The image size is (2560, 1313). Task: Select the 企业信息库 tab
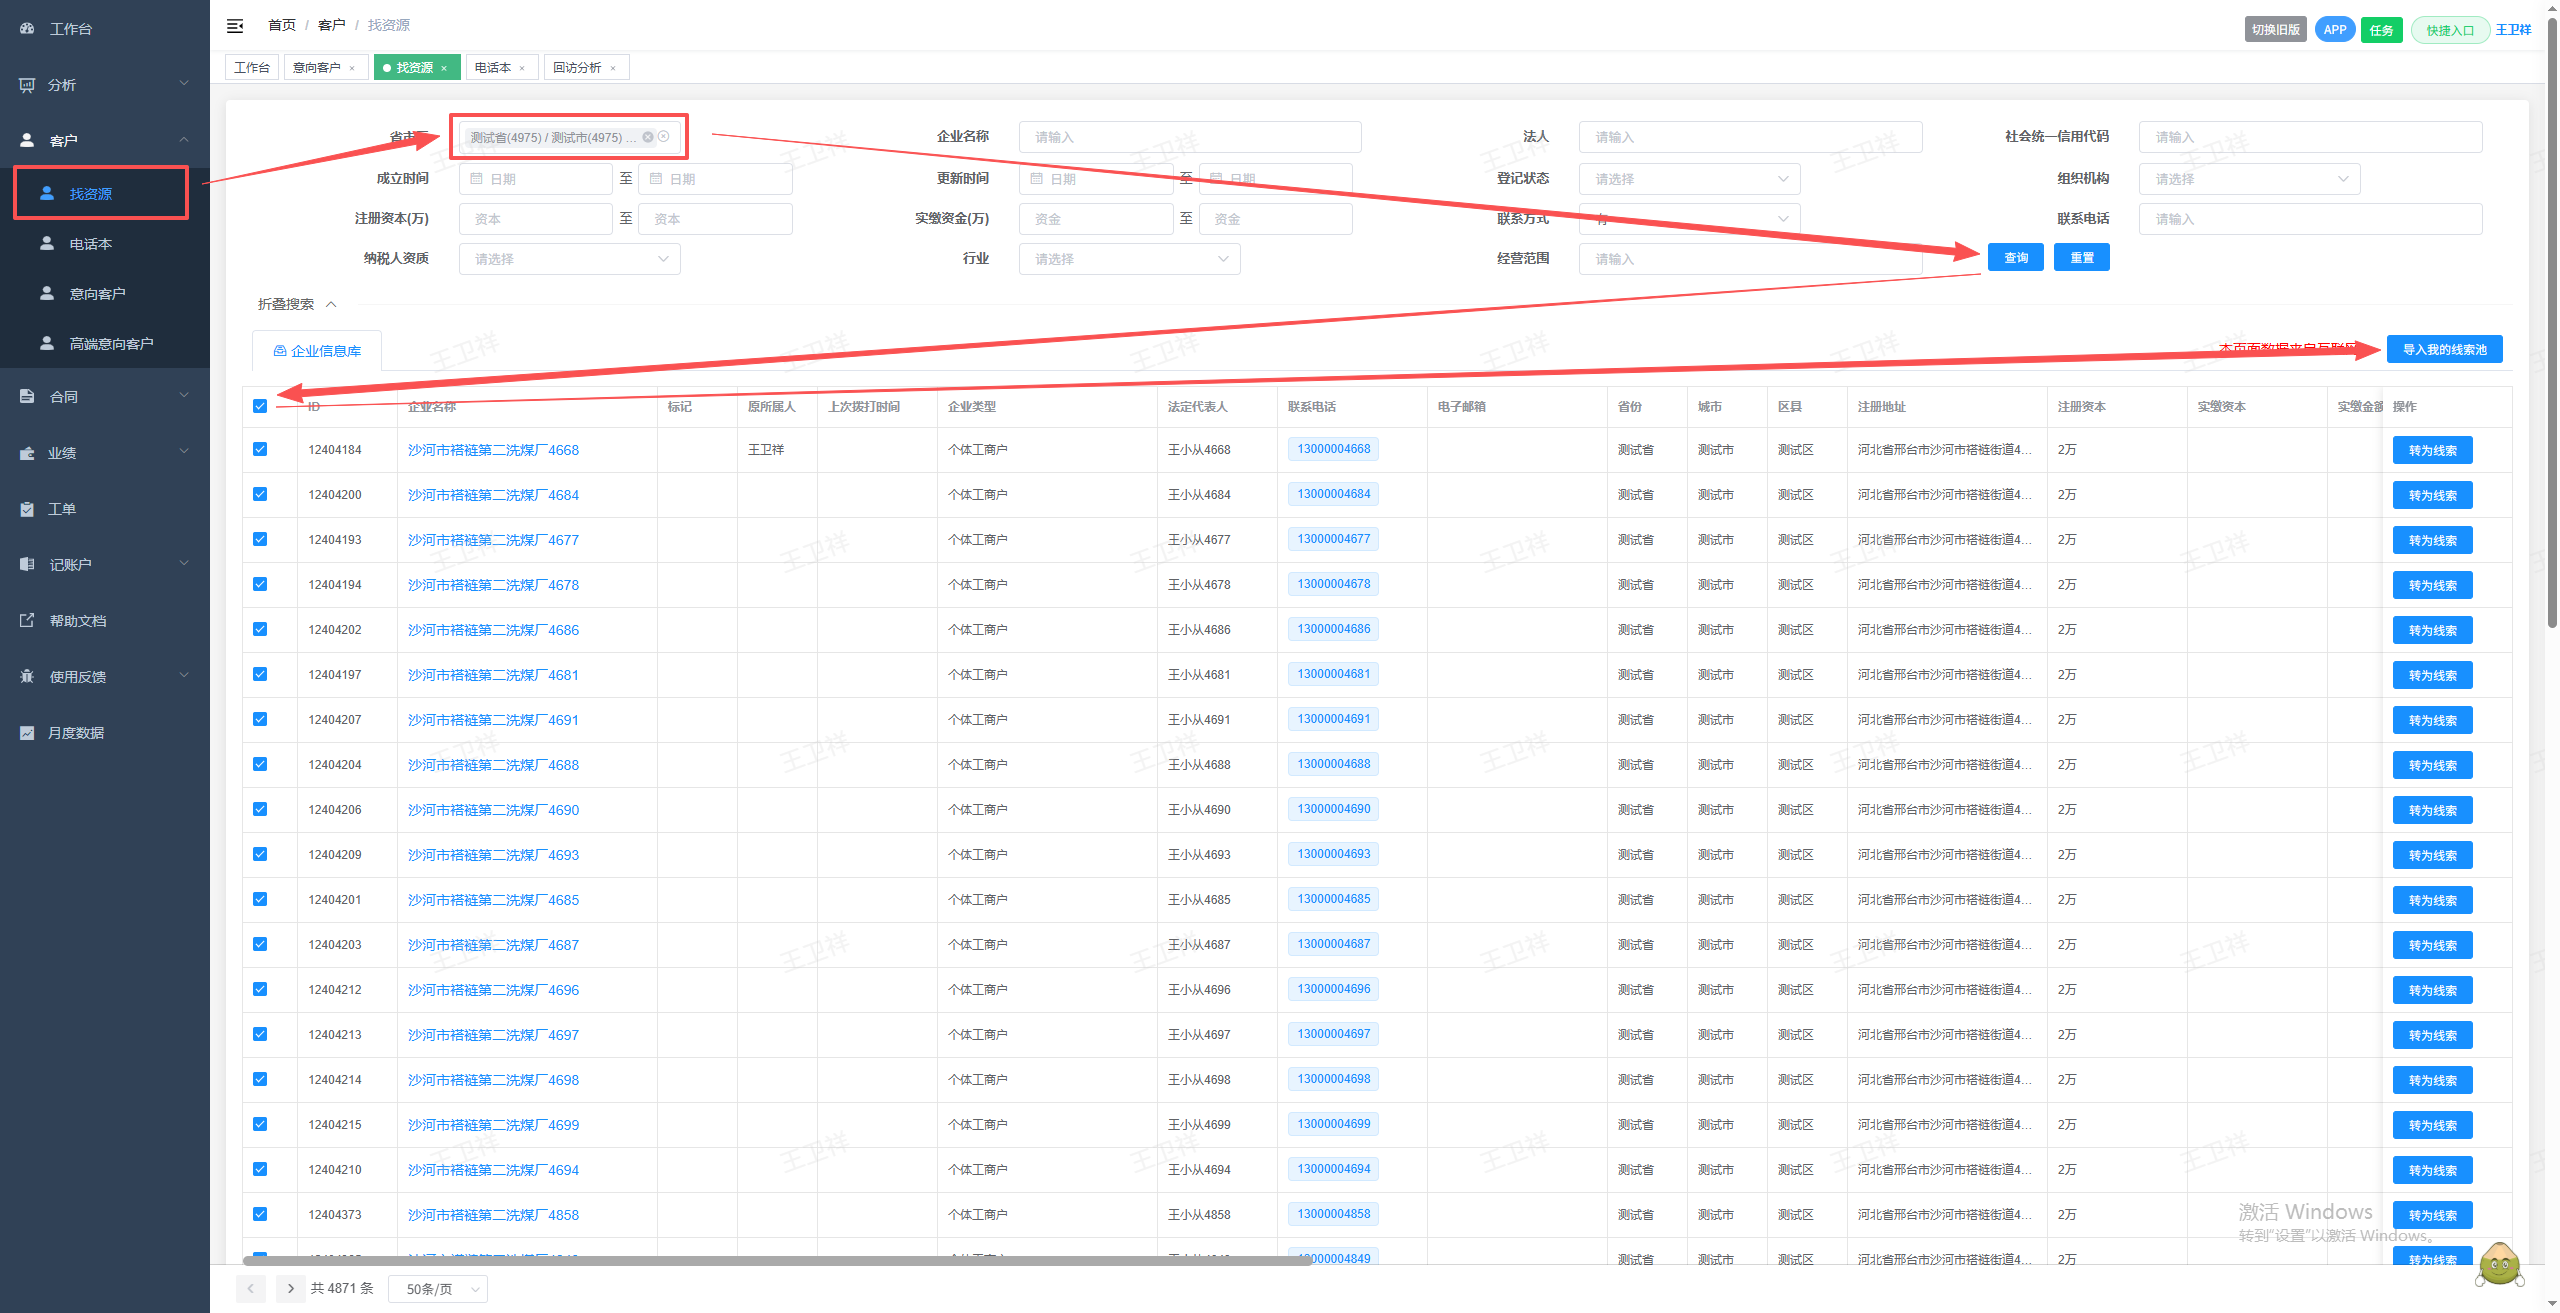[x=317, y=351]
